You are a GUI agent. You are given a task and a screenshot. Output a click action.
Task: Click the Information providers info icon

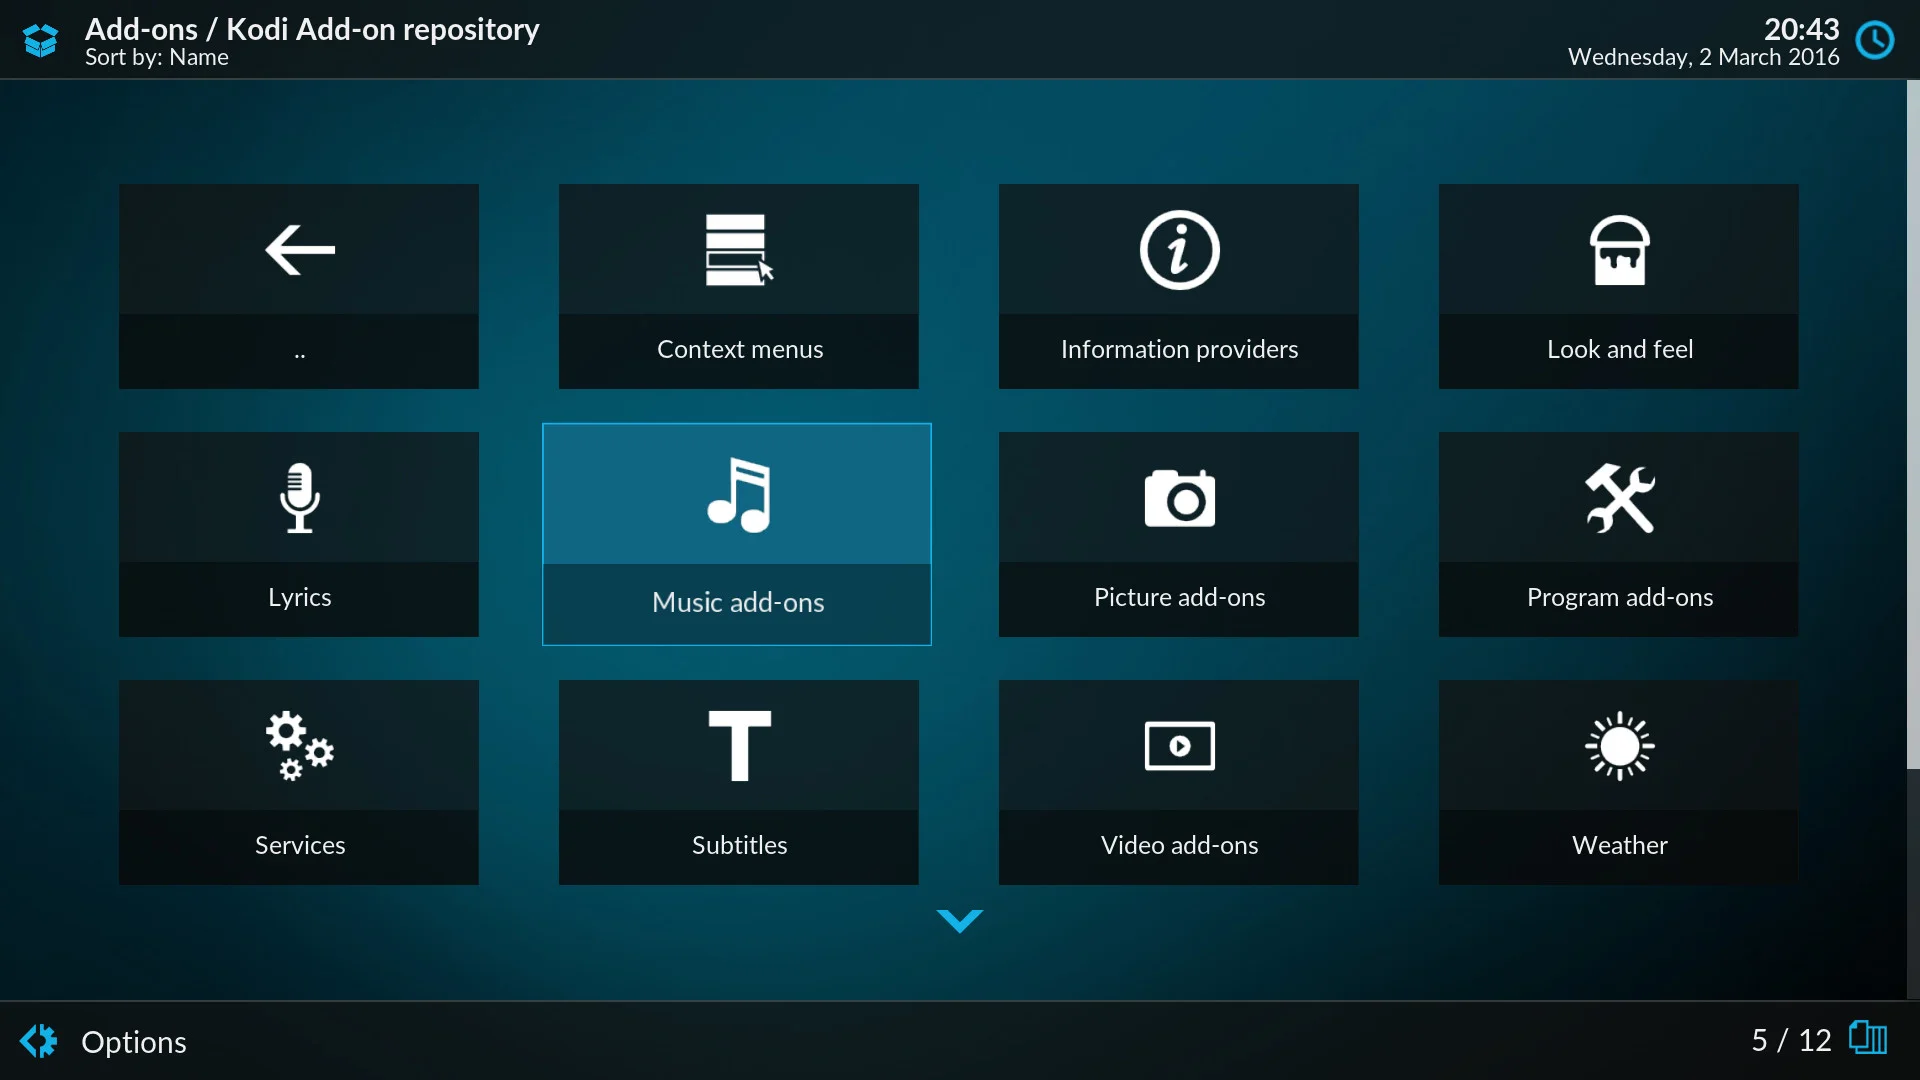pyautogui.click(x=1179, y=250)
